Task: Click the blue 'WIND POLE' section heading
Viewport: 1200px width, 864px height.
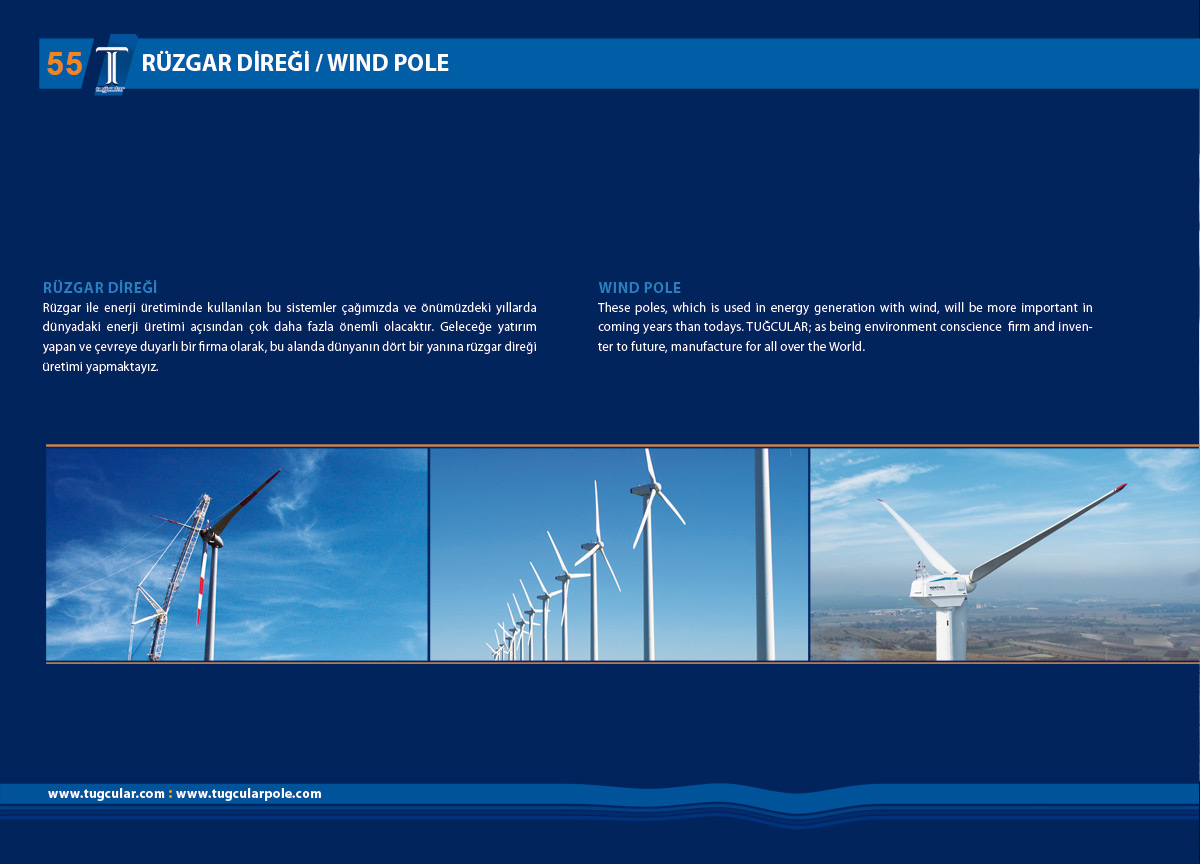Action: point(639,288)
